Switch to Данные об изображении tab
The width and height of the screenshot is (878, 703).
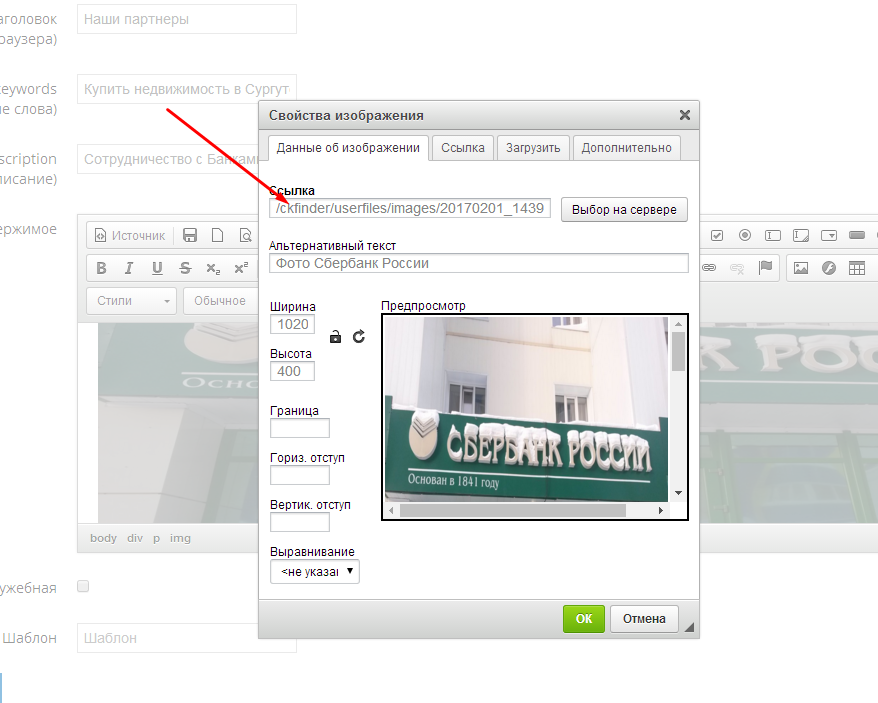[348, 148]
